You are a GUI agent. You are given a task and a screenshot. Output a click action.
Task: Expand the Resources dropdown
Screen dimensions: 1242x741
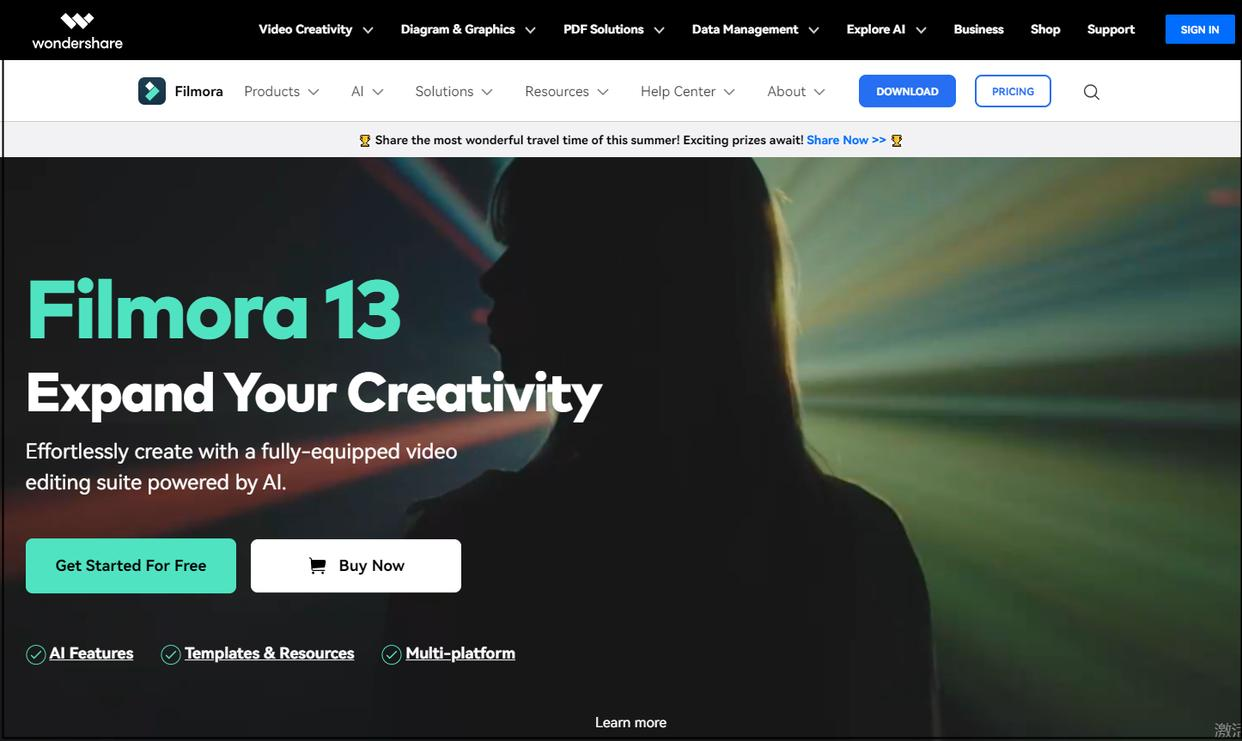[x=567, y=91]
